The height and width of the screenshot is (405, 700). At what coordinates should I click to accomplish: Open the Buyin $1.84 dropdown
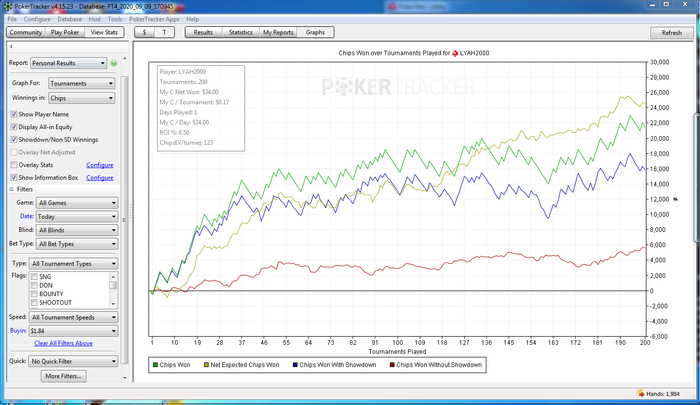coord(73,331)
